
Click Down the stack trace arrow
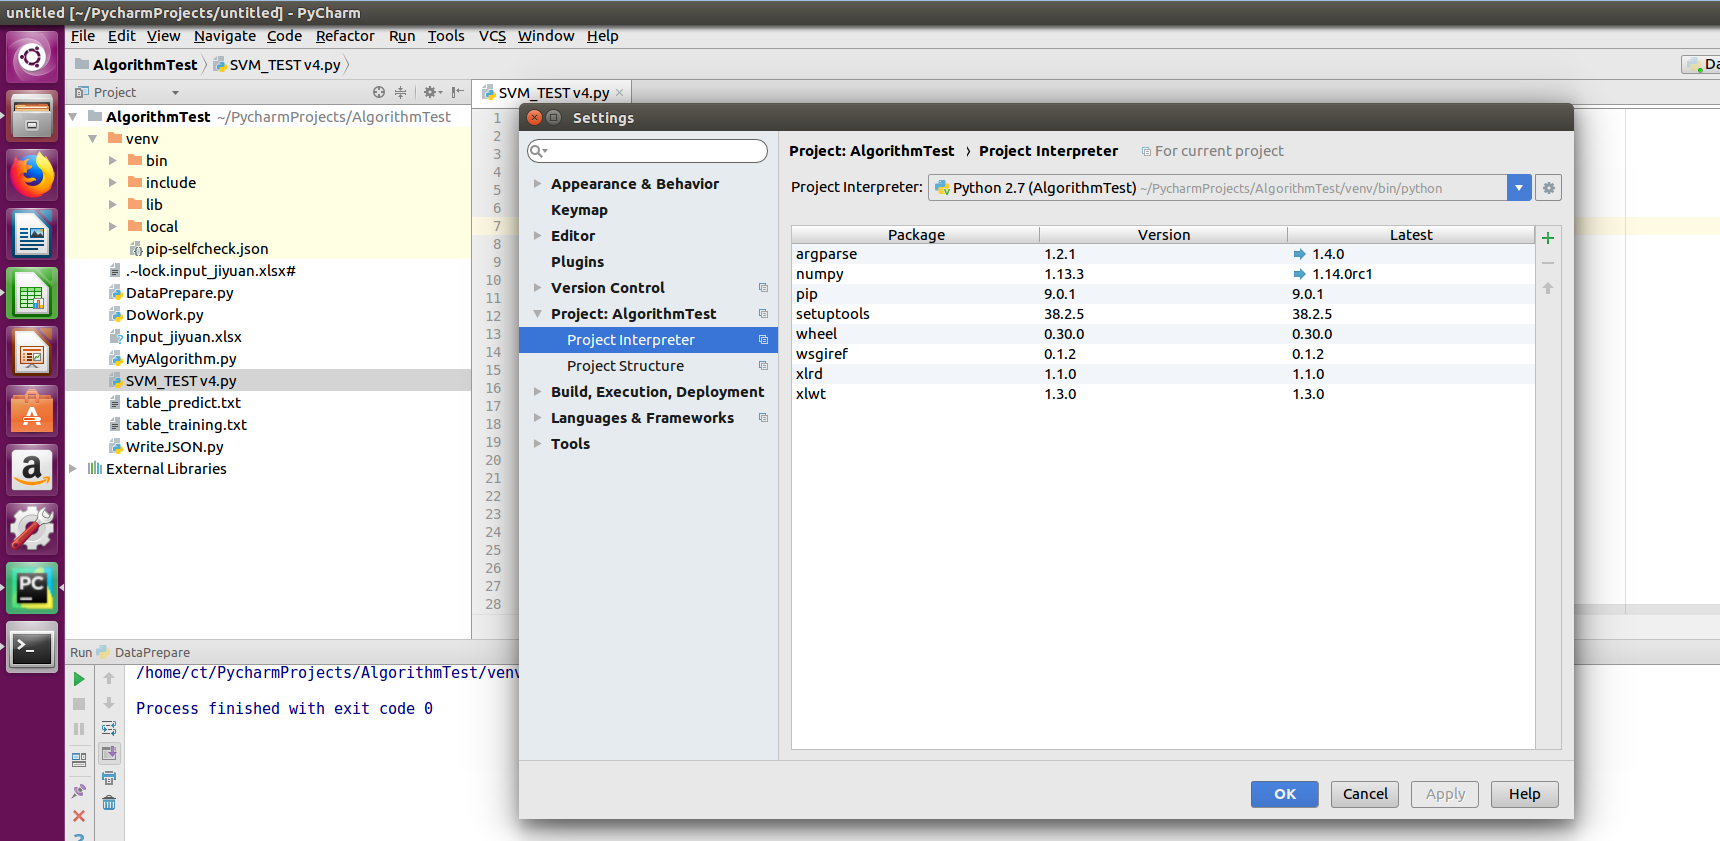(x=109, y=703)
